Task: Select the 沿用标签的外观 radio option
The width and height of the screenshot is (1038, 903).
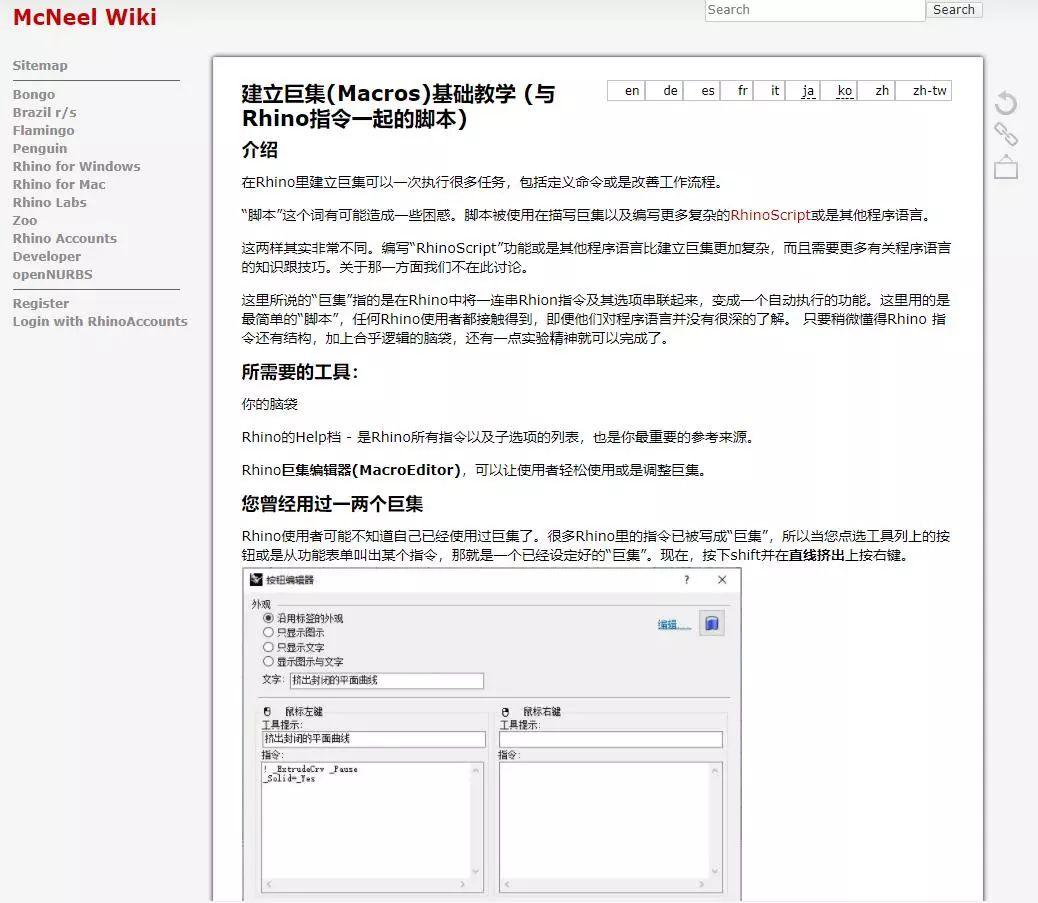Action: (268, 618)
